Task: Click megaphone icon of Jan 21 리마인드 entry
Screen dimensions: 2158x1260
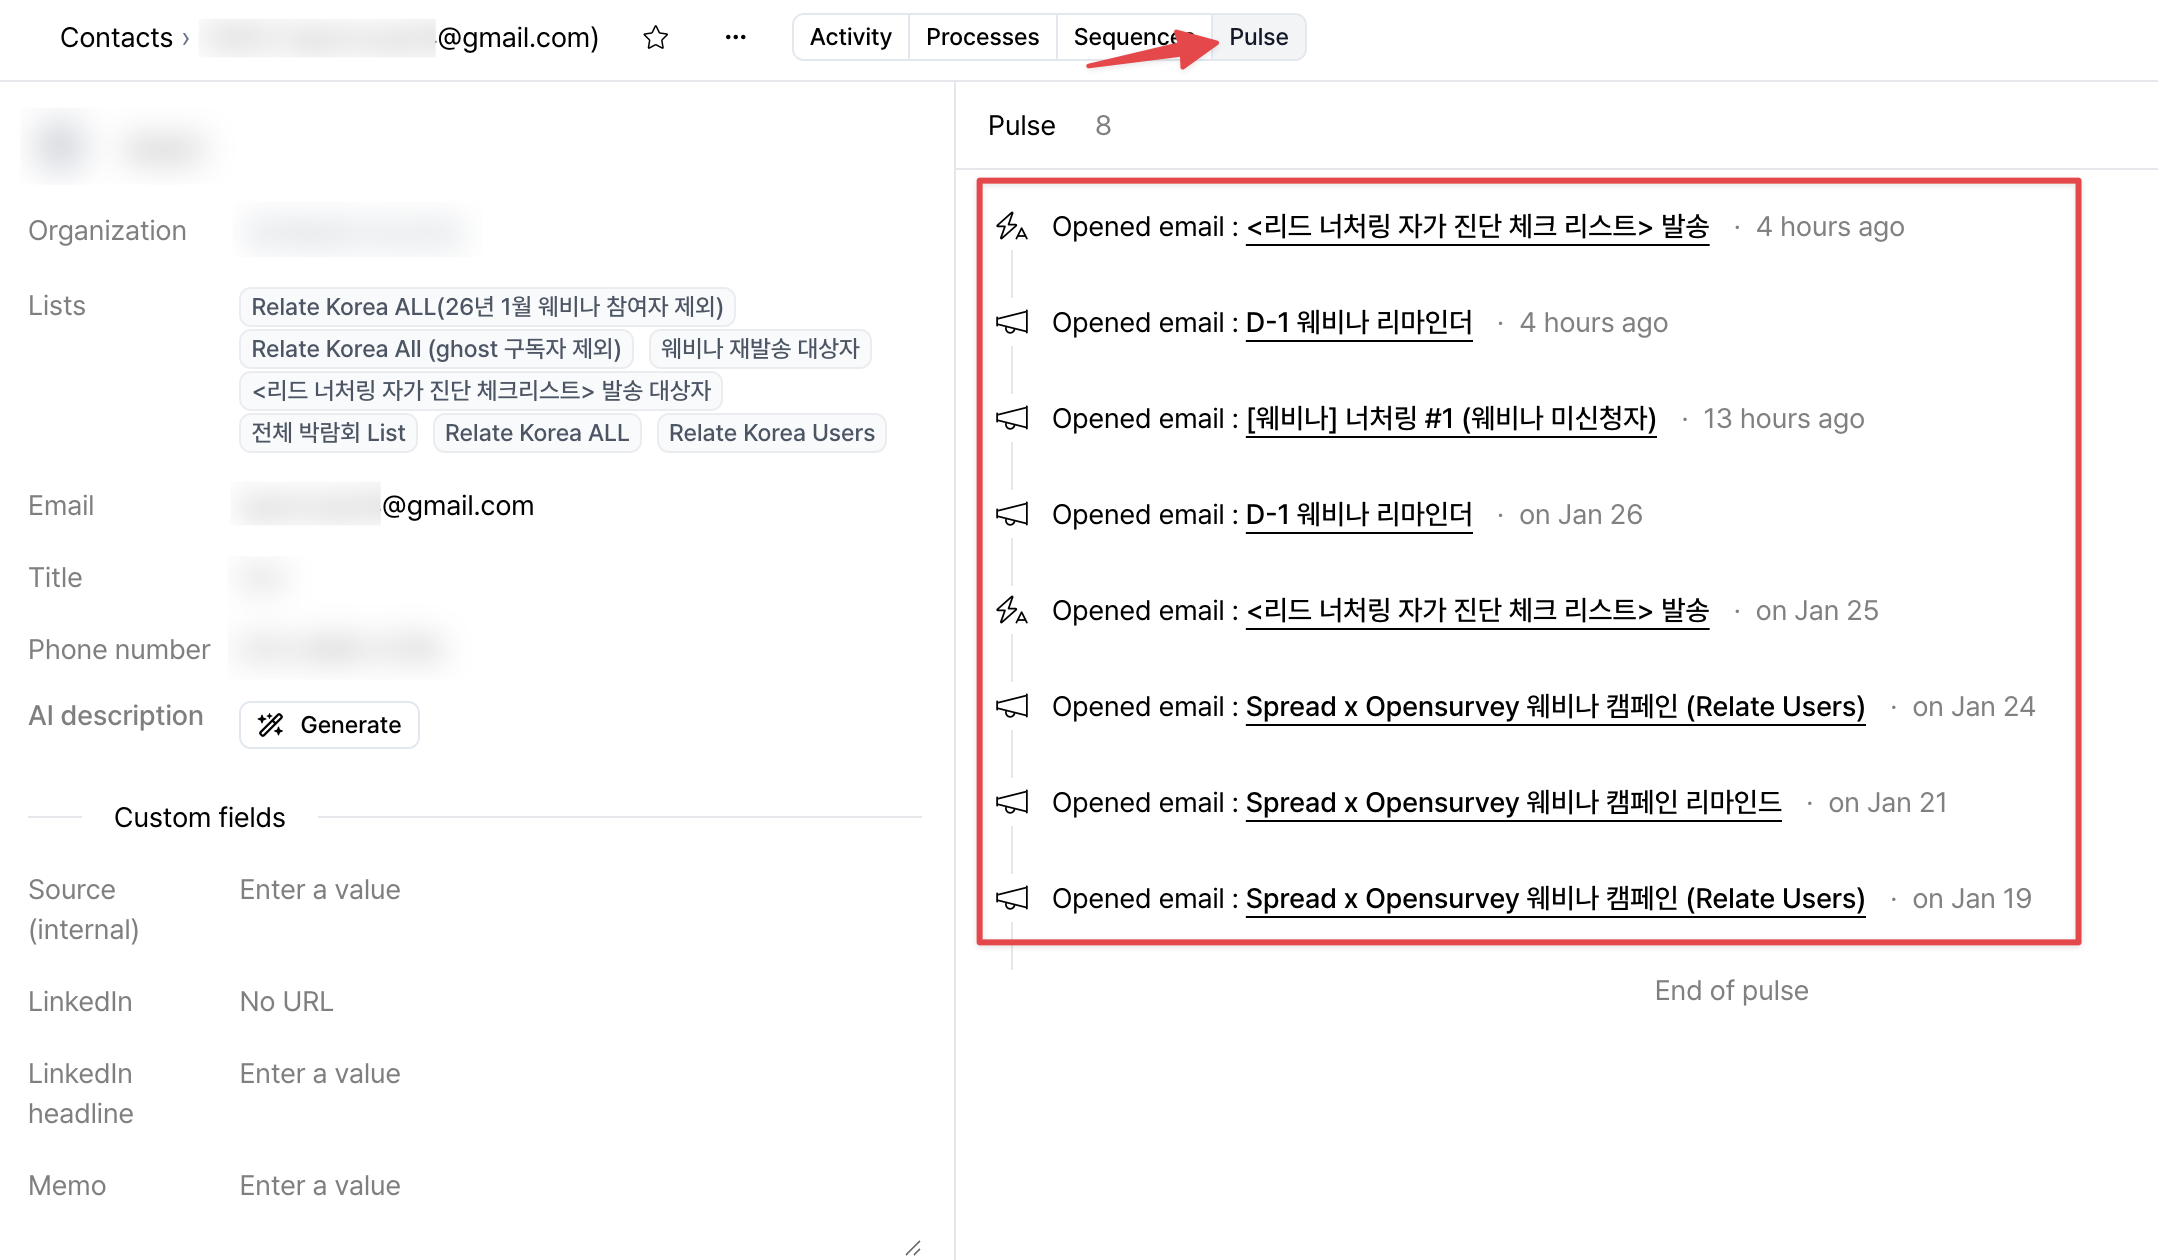Action: click(1011, 803)
